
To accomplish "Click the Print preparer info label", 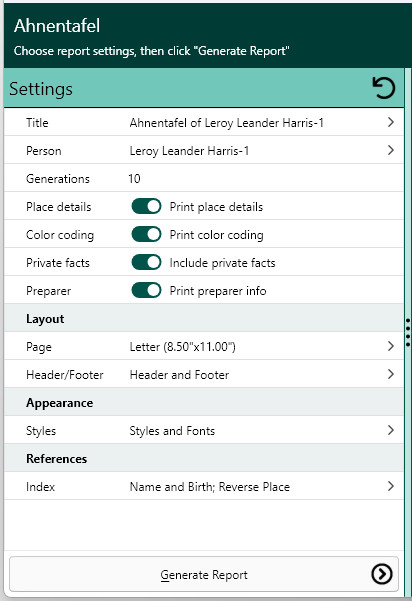I will coord(218,291).
